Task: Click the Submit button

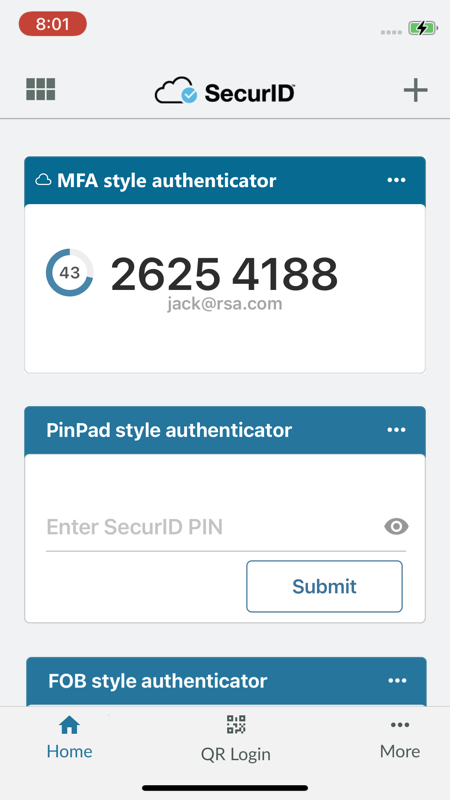Action: [x=324, y=586]
